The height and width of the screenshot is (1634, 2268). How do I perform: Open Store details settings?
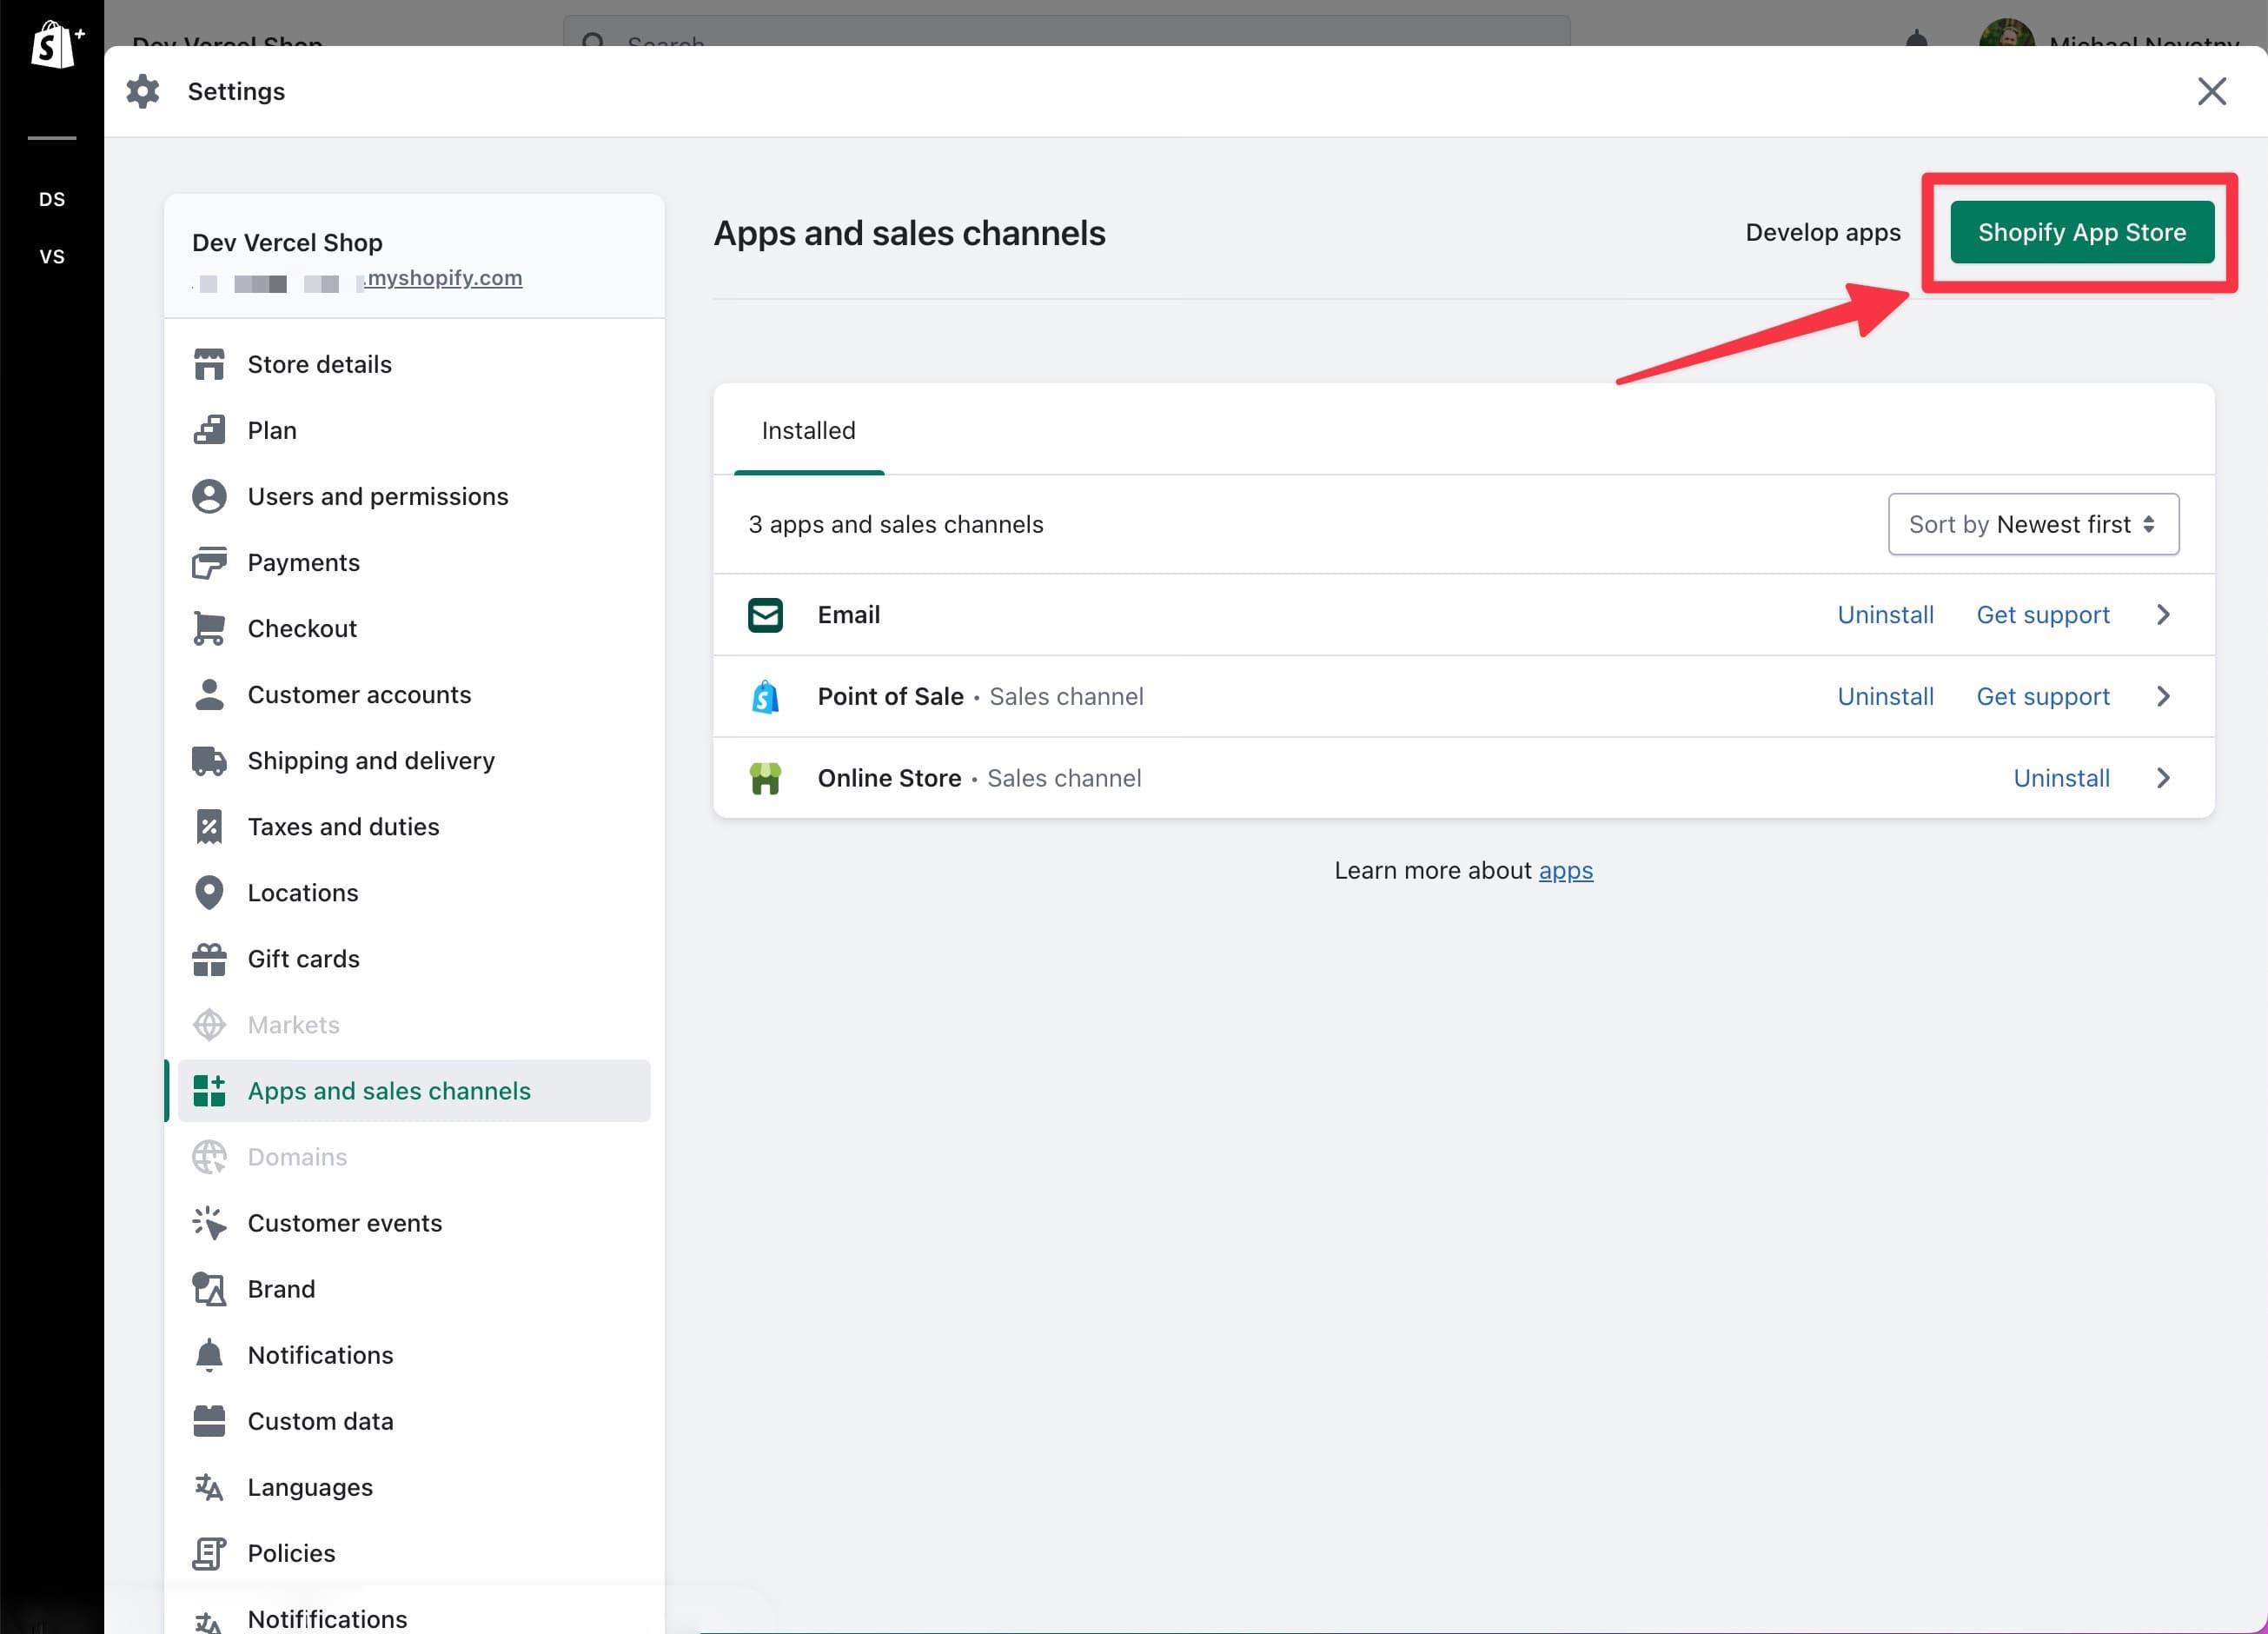319,363
